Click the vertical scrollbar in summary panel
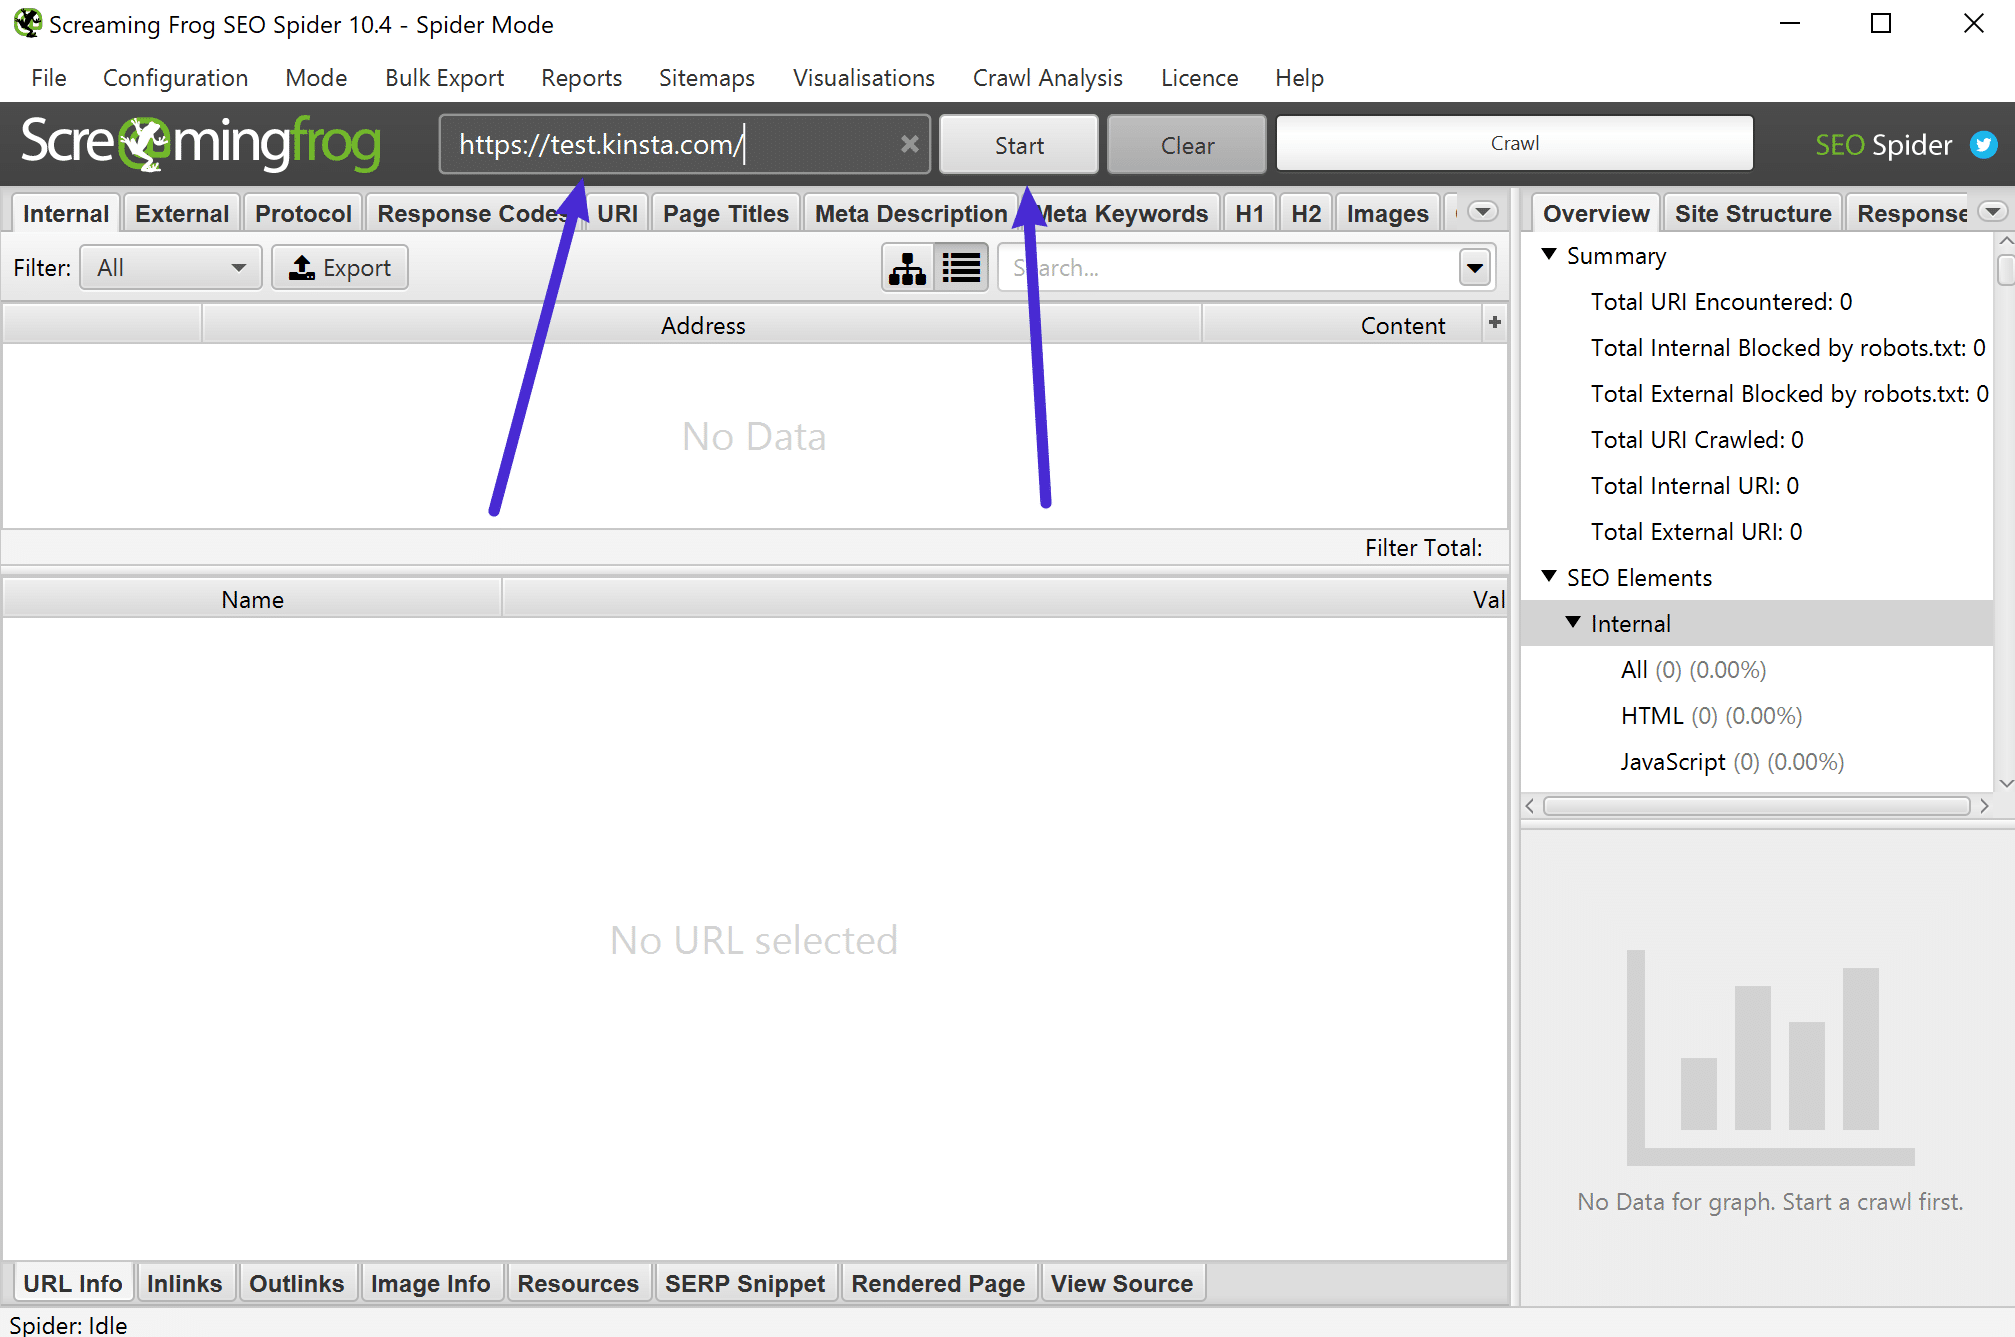2015x1337 pixels. pyautogui.click(x=2003, y=260)
